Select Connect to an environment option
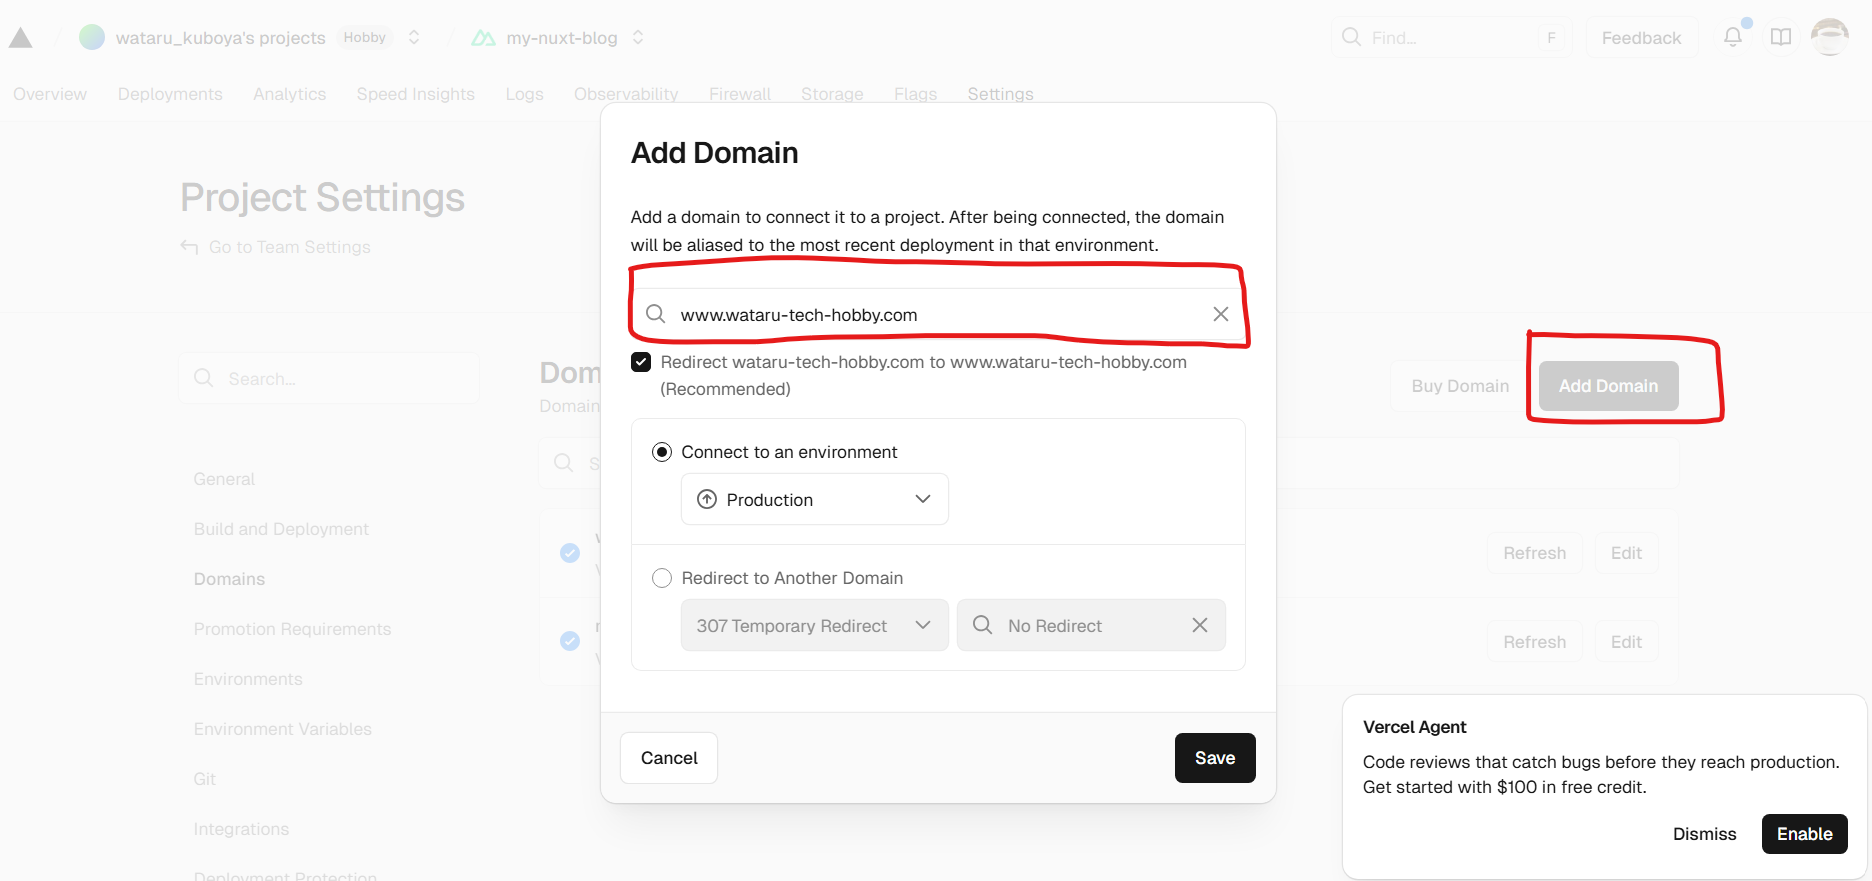The height and width of the screenshot is (881, 1872). (x=662, y=452)
